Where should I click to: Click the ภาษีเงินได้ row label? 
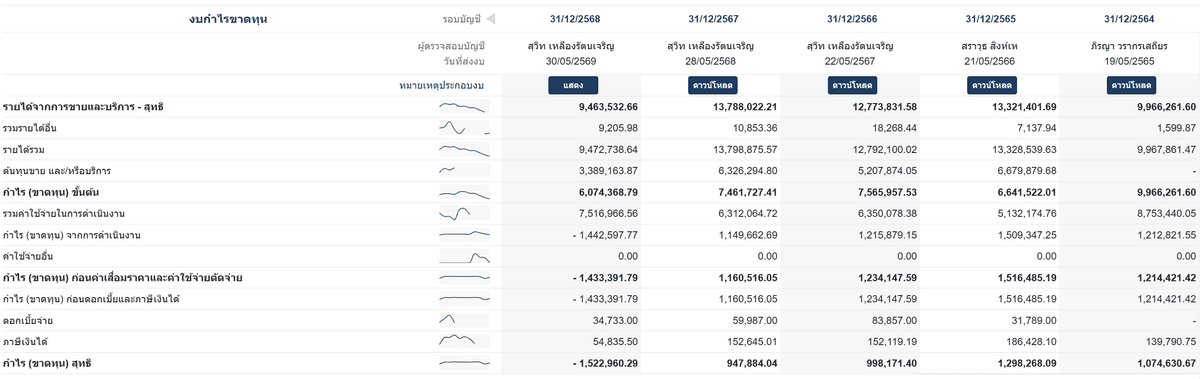click(25, 342)
